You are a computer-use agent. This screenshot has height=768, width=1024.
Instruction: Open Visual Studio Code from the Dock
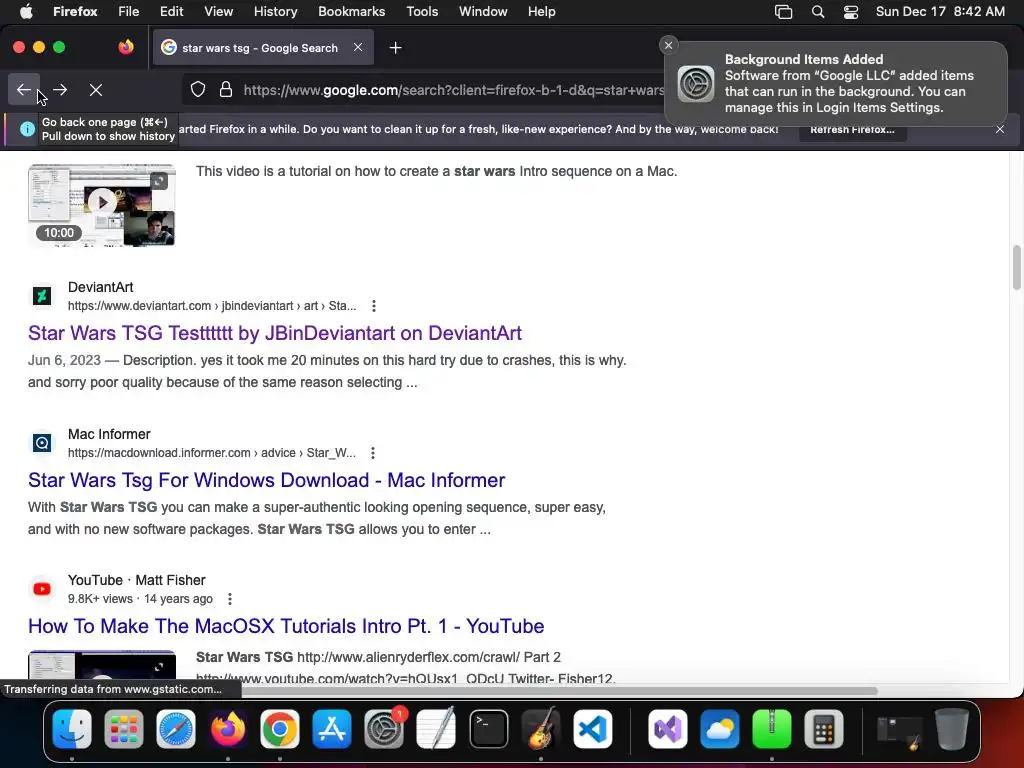(593, 729)
